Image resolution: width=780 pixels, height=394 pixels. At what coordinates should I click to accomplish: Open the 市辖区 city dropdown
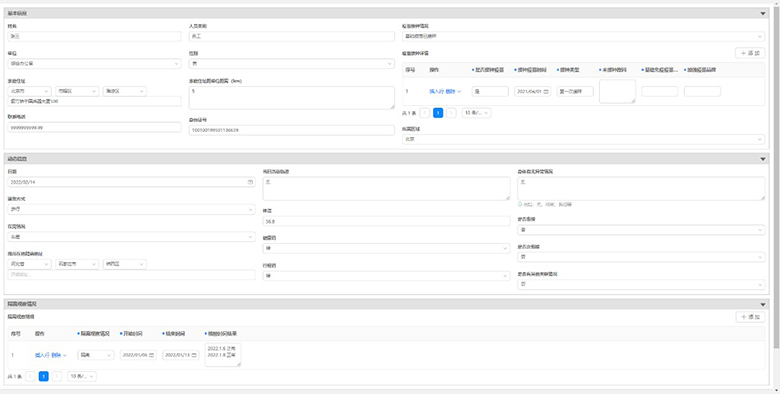pyautogui.click(x=77, y=92)
